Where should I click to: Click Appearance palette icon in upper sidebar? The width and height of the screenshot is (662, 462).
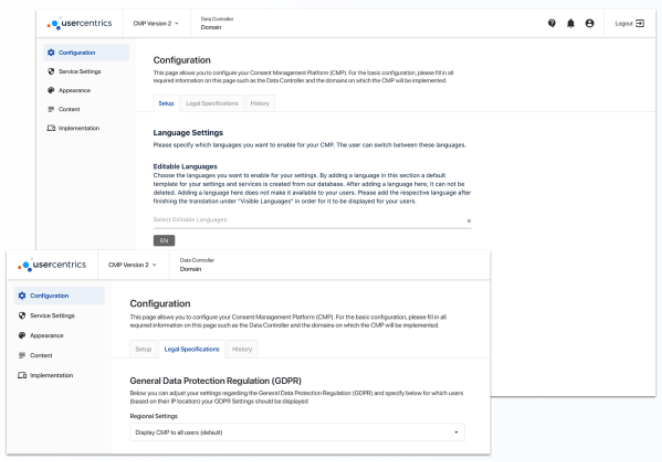coord(51,90)
